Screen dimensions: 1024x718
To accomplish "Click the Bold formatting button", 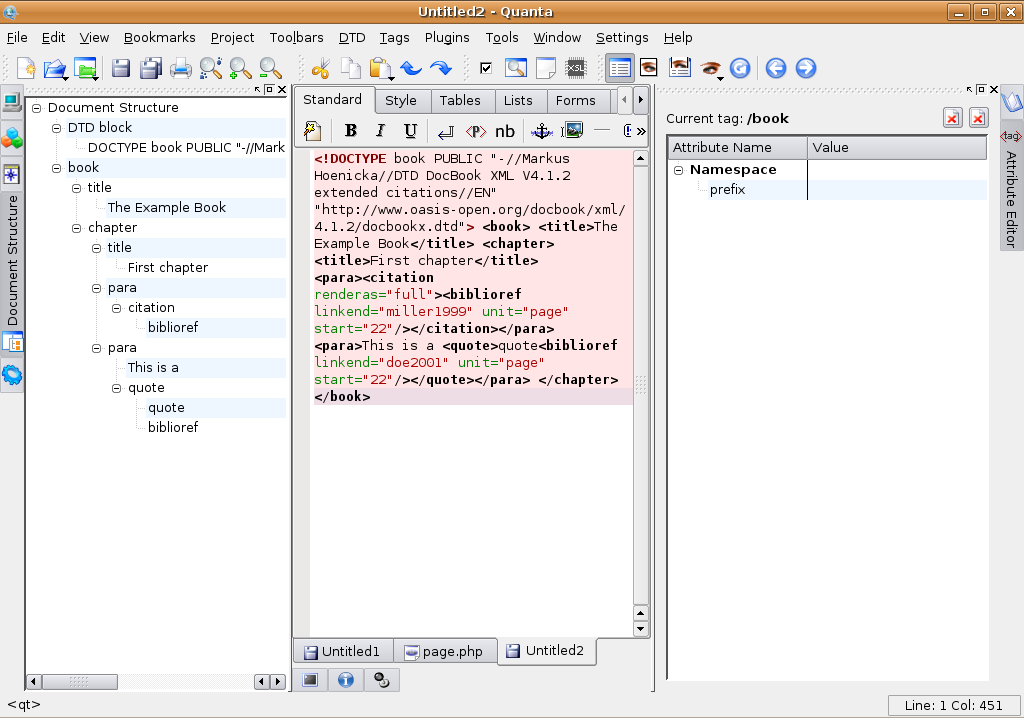I will pyautogui.click(x=350, y=130).
